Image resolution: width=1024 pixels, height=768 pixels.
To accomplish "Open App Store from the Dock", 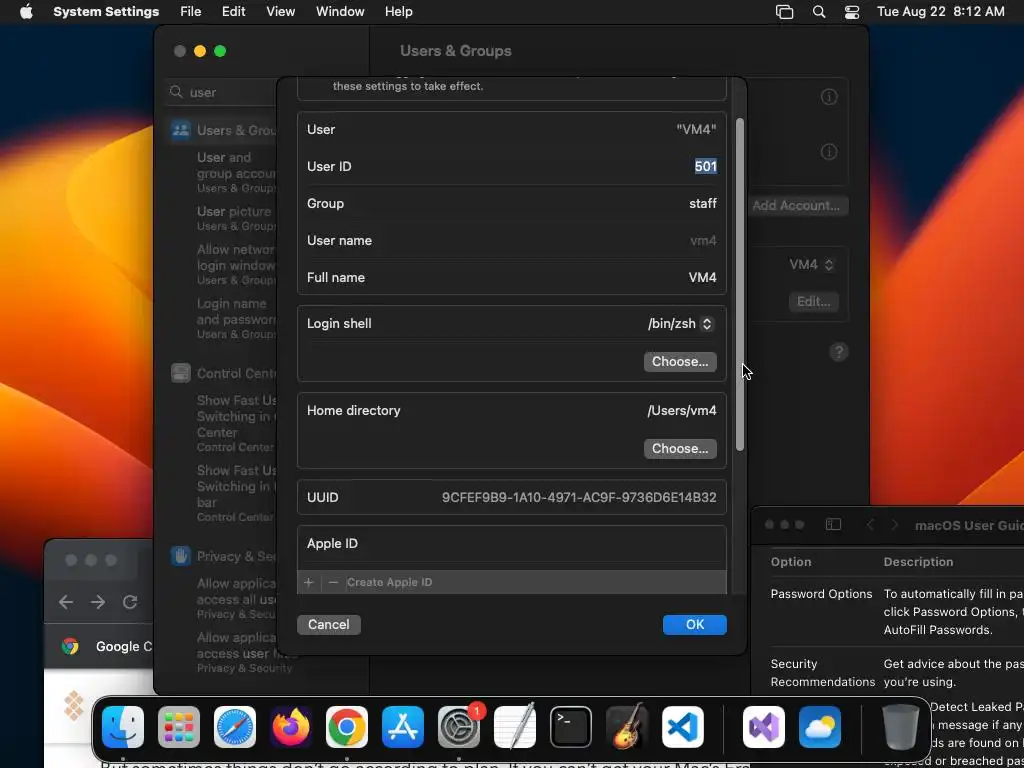I will tap(403, 727).
